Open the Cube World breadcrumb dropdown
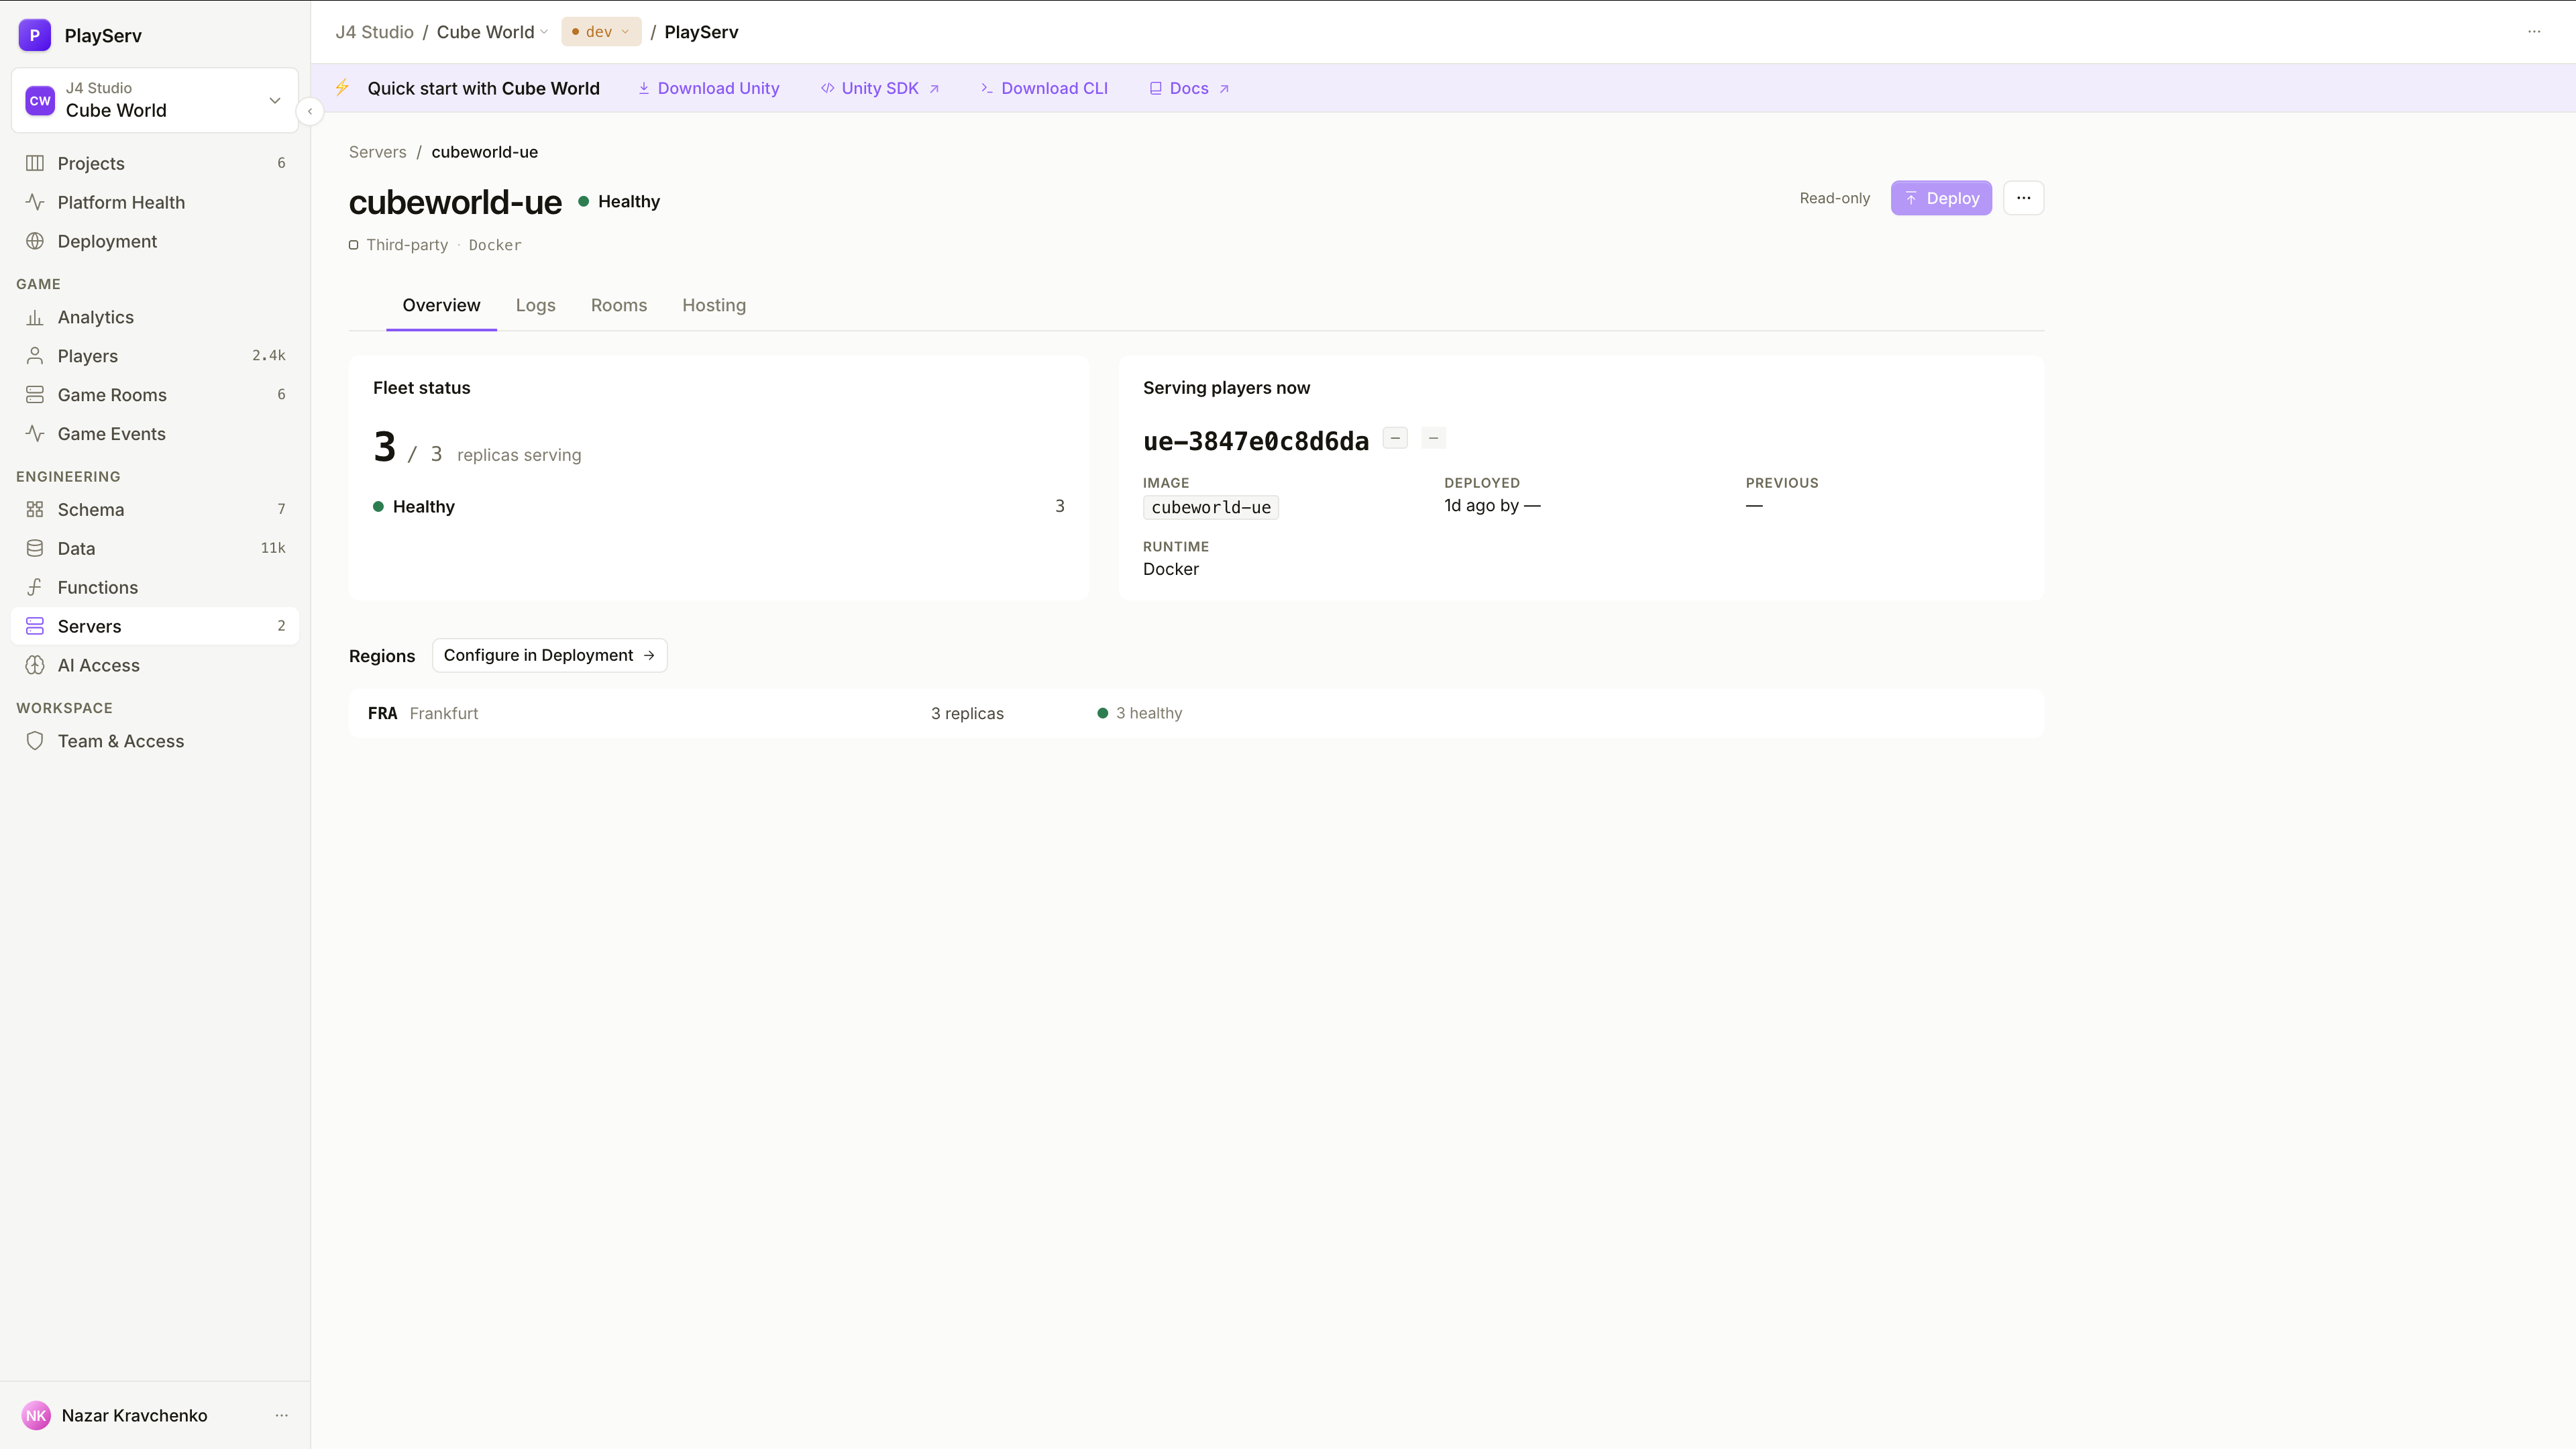Screen dimensions: 2576x1449 point(492,32)
